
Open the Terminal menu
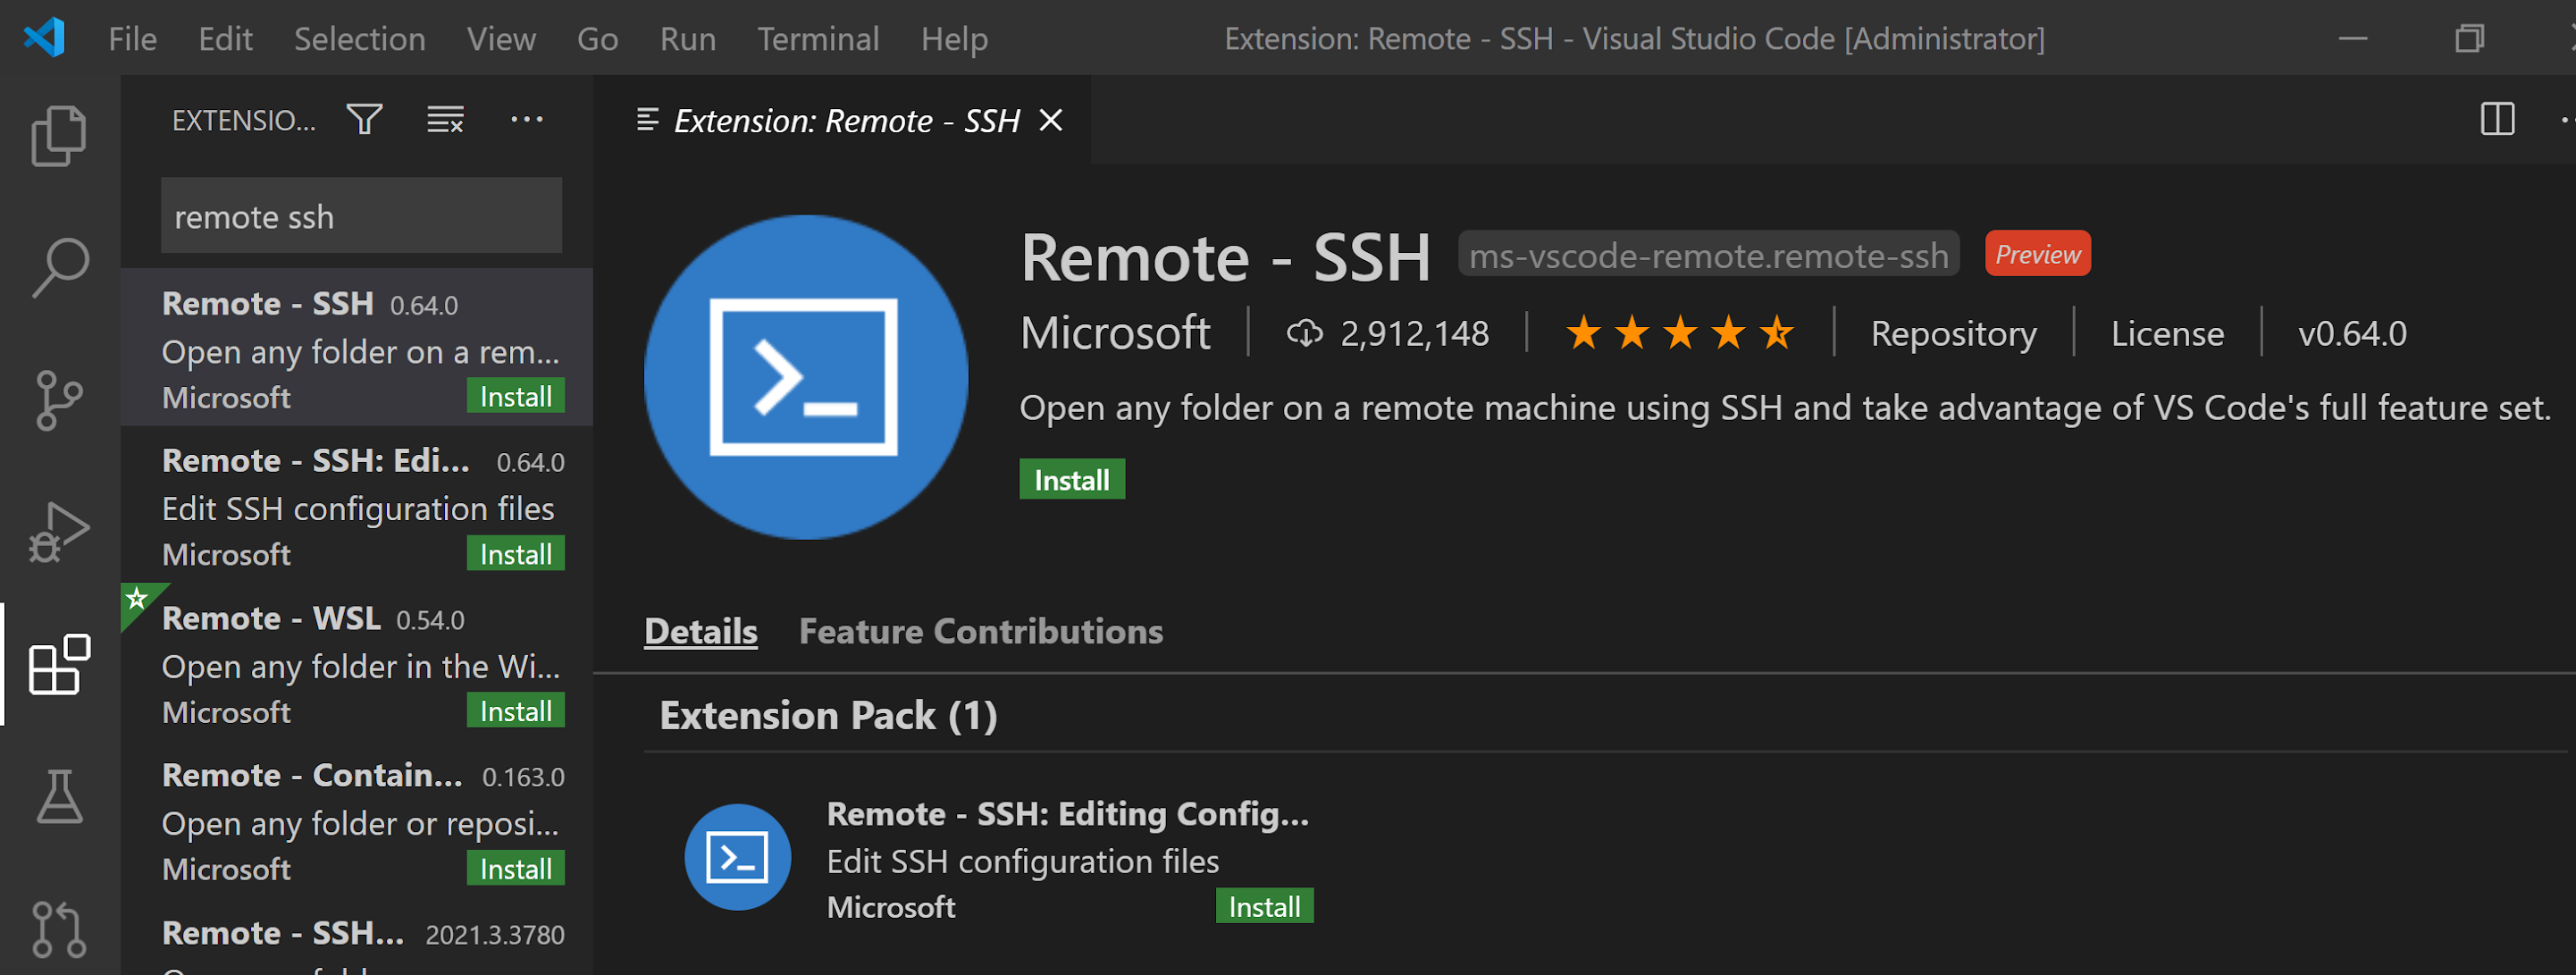[x=818, y=38]
